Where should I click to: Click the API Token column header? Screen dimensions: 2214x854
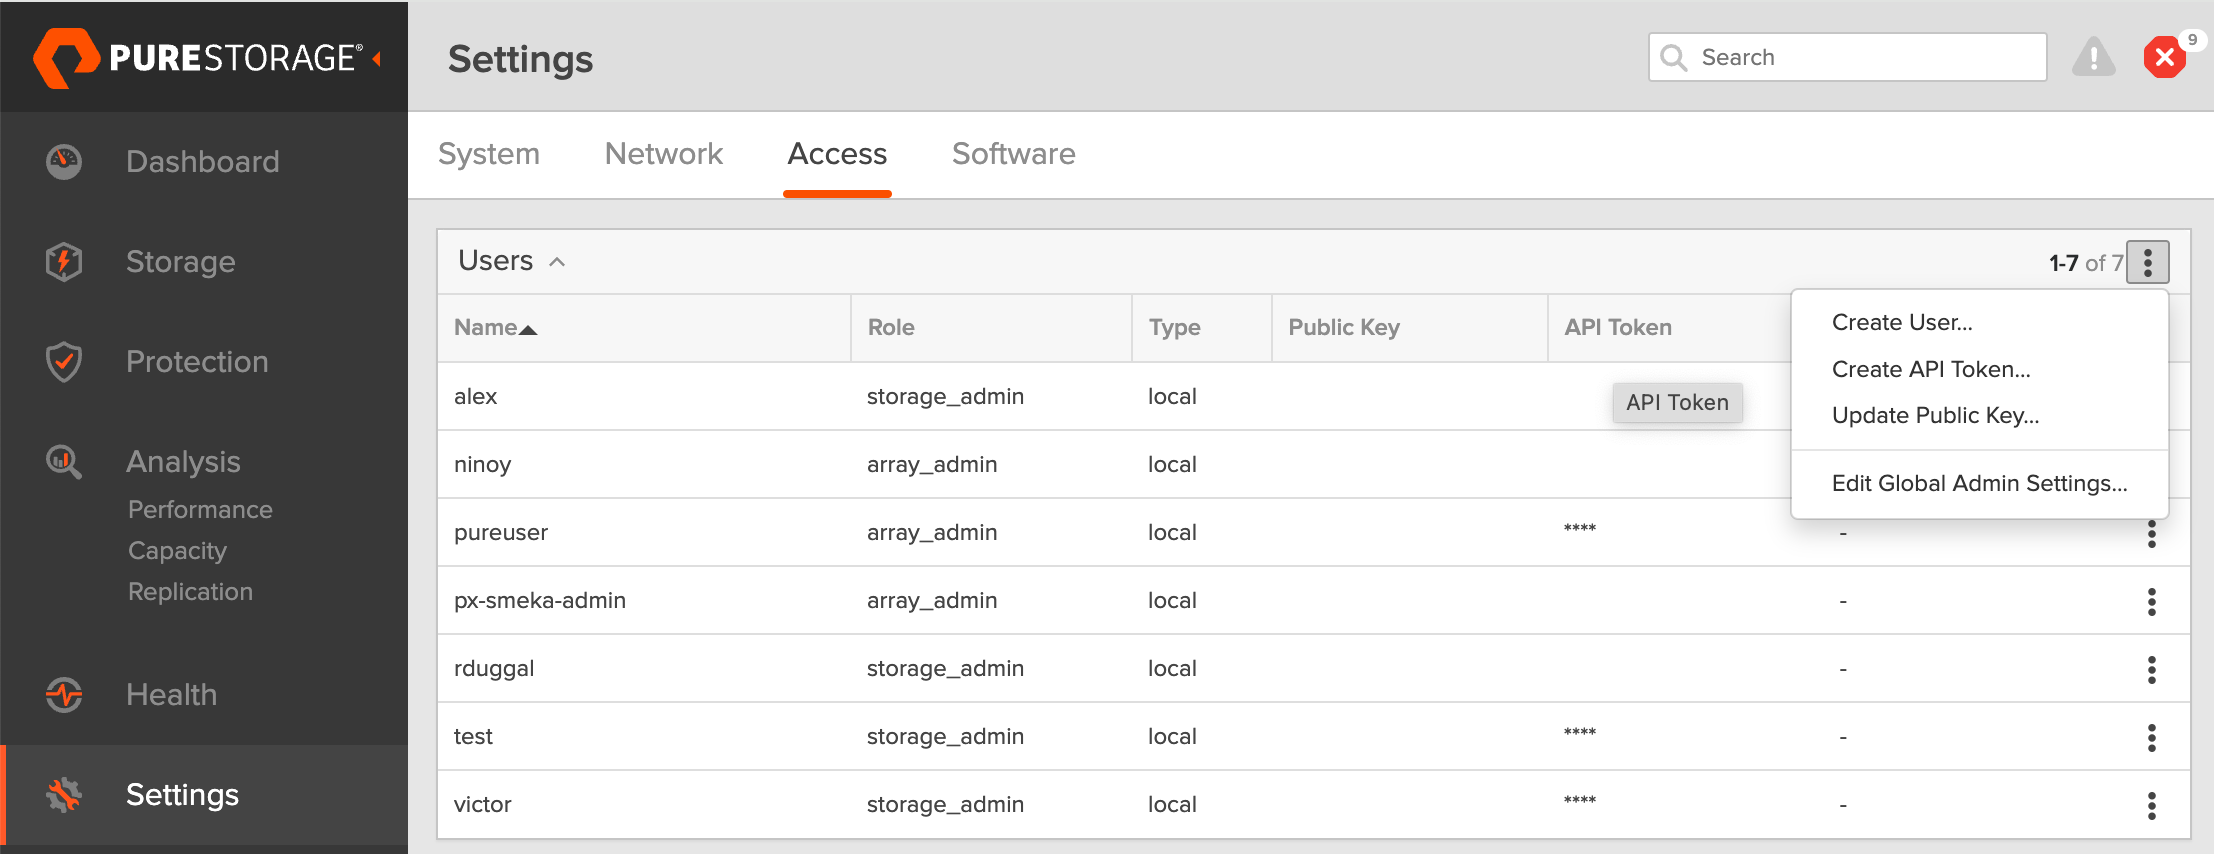click(1618, 328)
